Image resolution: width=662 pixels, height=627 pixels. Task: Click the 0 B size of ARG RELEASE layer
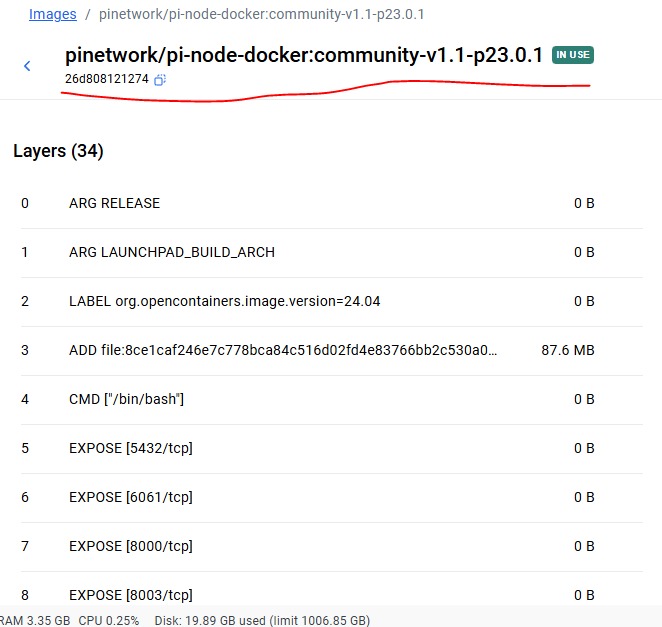click(x=584, y=204)
